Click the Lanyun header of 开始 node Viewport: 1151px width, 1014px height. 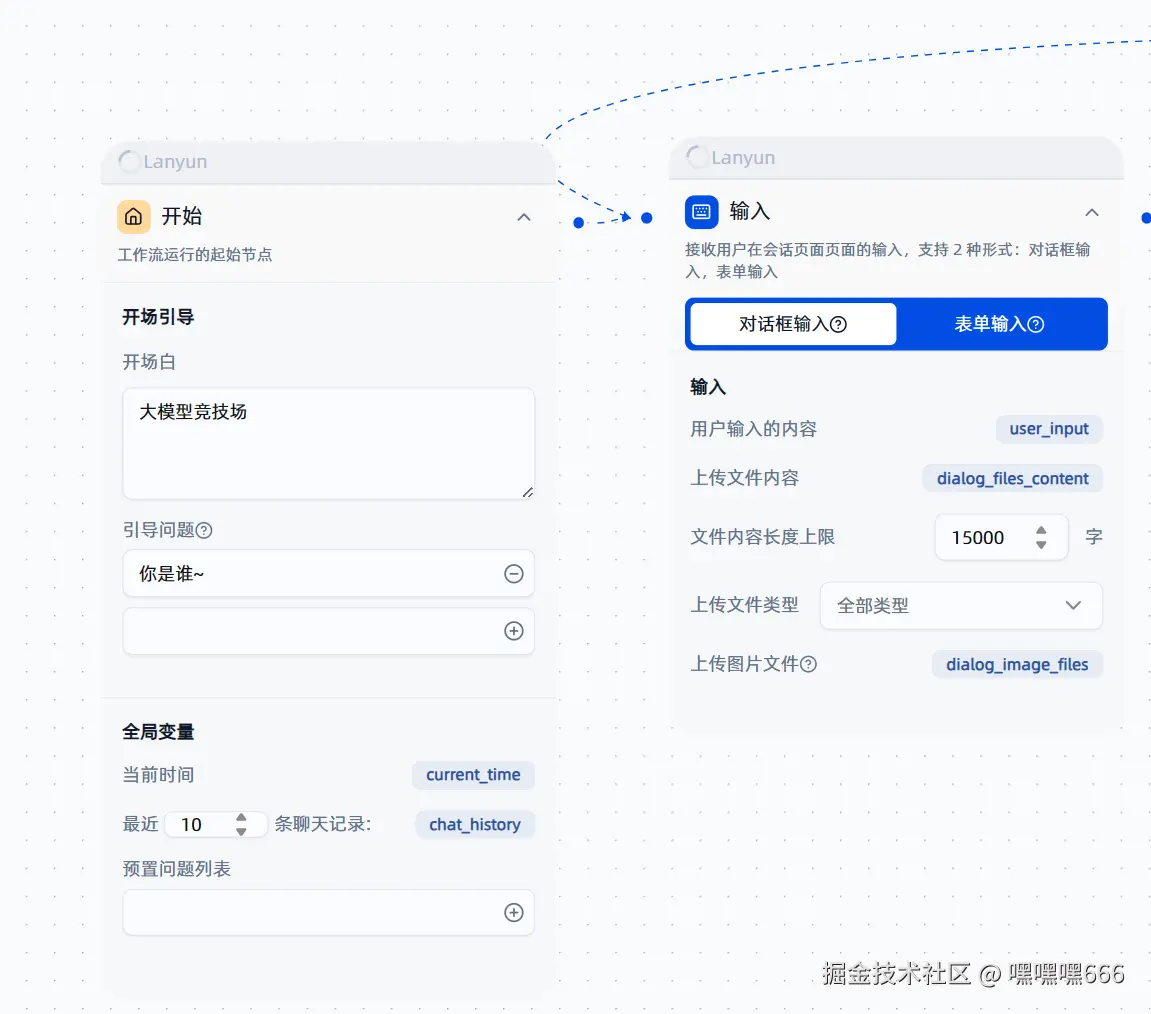pos(328,162)
